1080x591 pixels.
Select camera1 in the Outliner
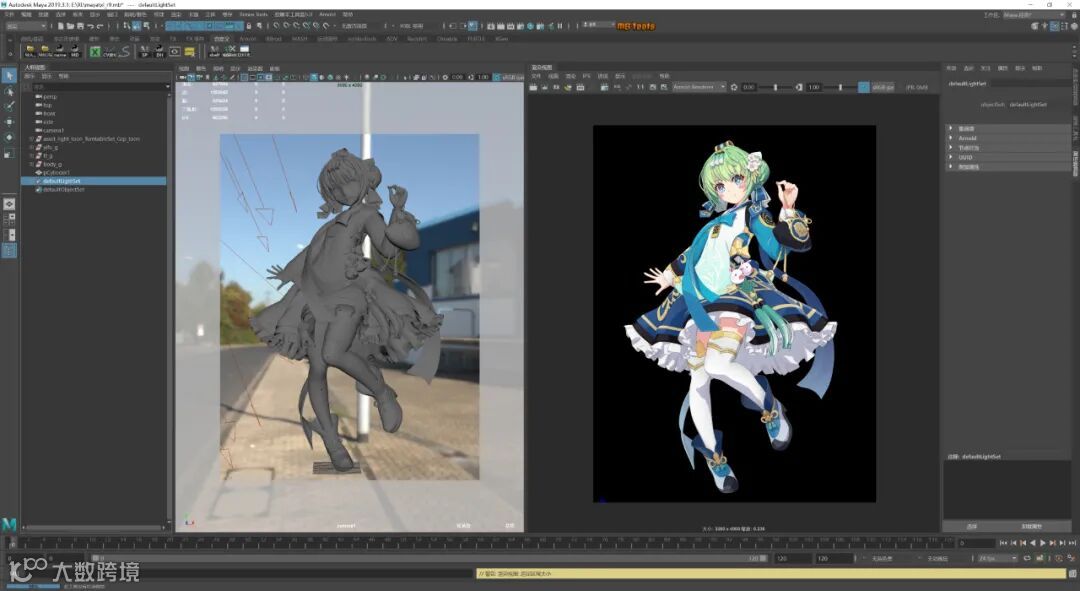[x=53, y=130]
